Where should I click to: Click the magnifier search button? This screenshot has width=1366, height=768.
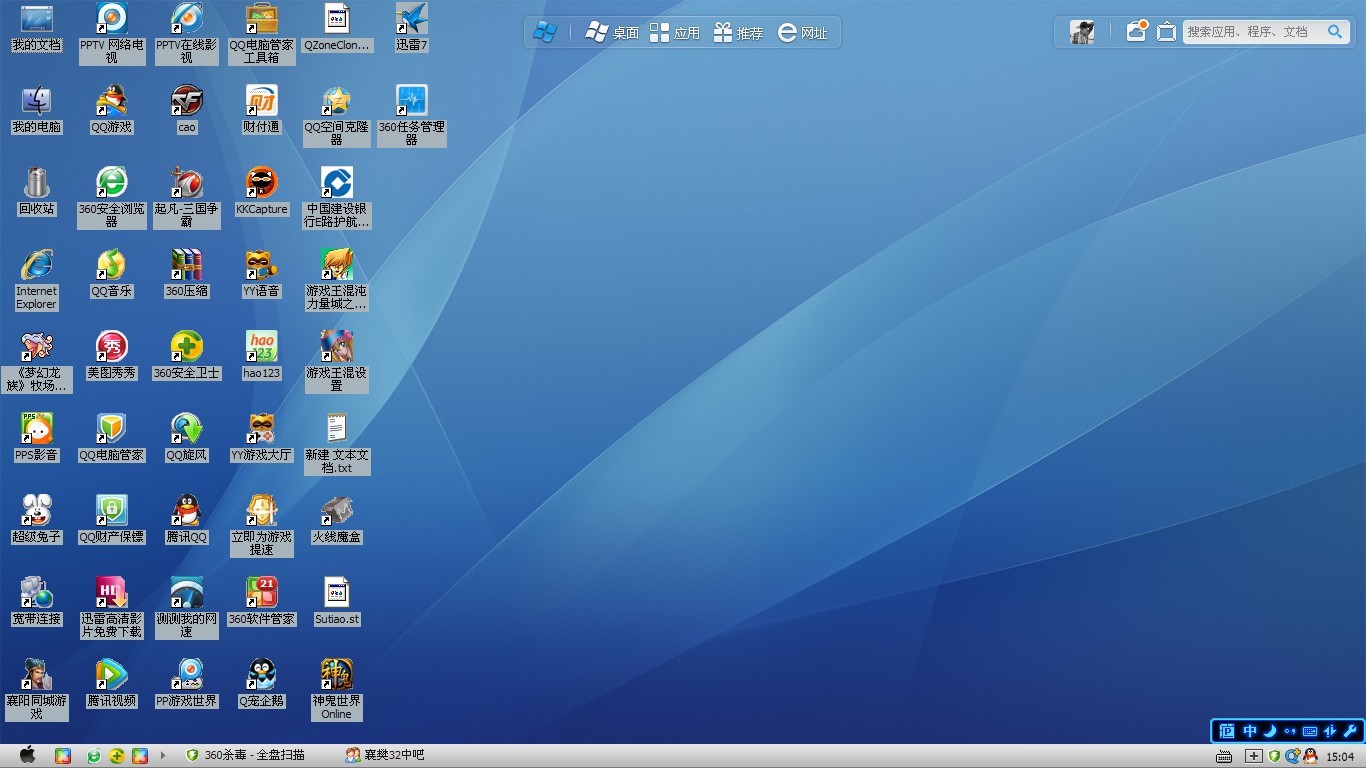pyautogui.click(x=1335, y=32)
